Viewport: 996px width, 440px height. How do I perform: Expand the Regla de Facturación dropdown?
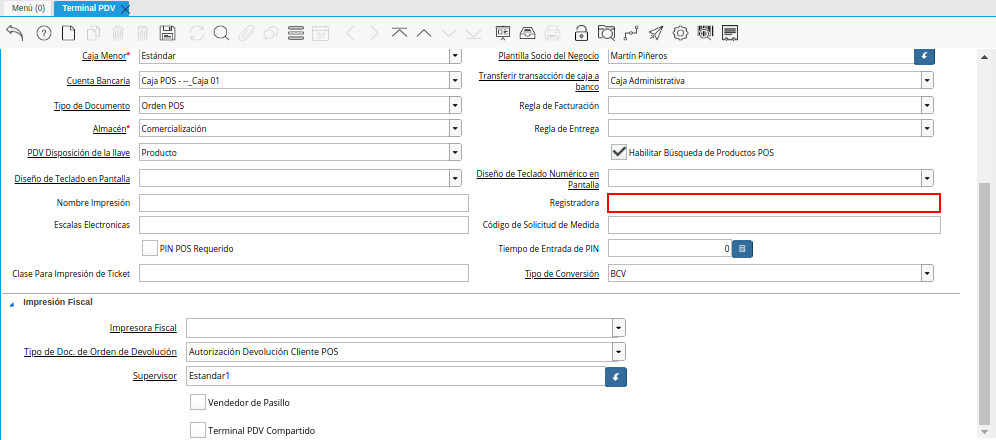coord(927,105)
